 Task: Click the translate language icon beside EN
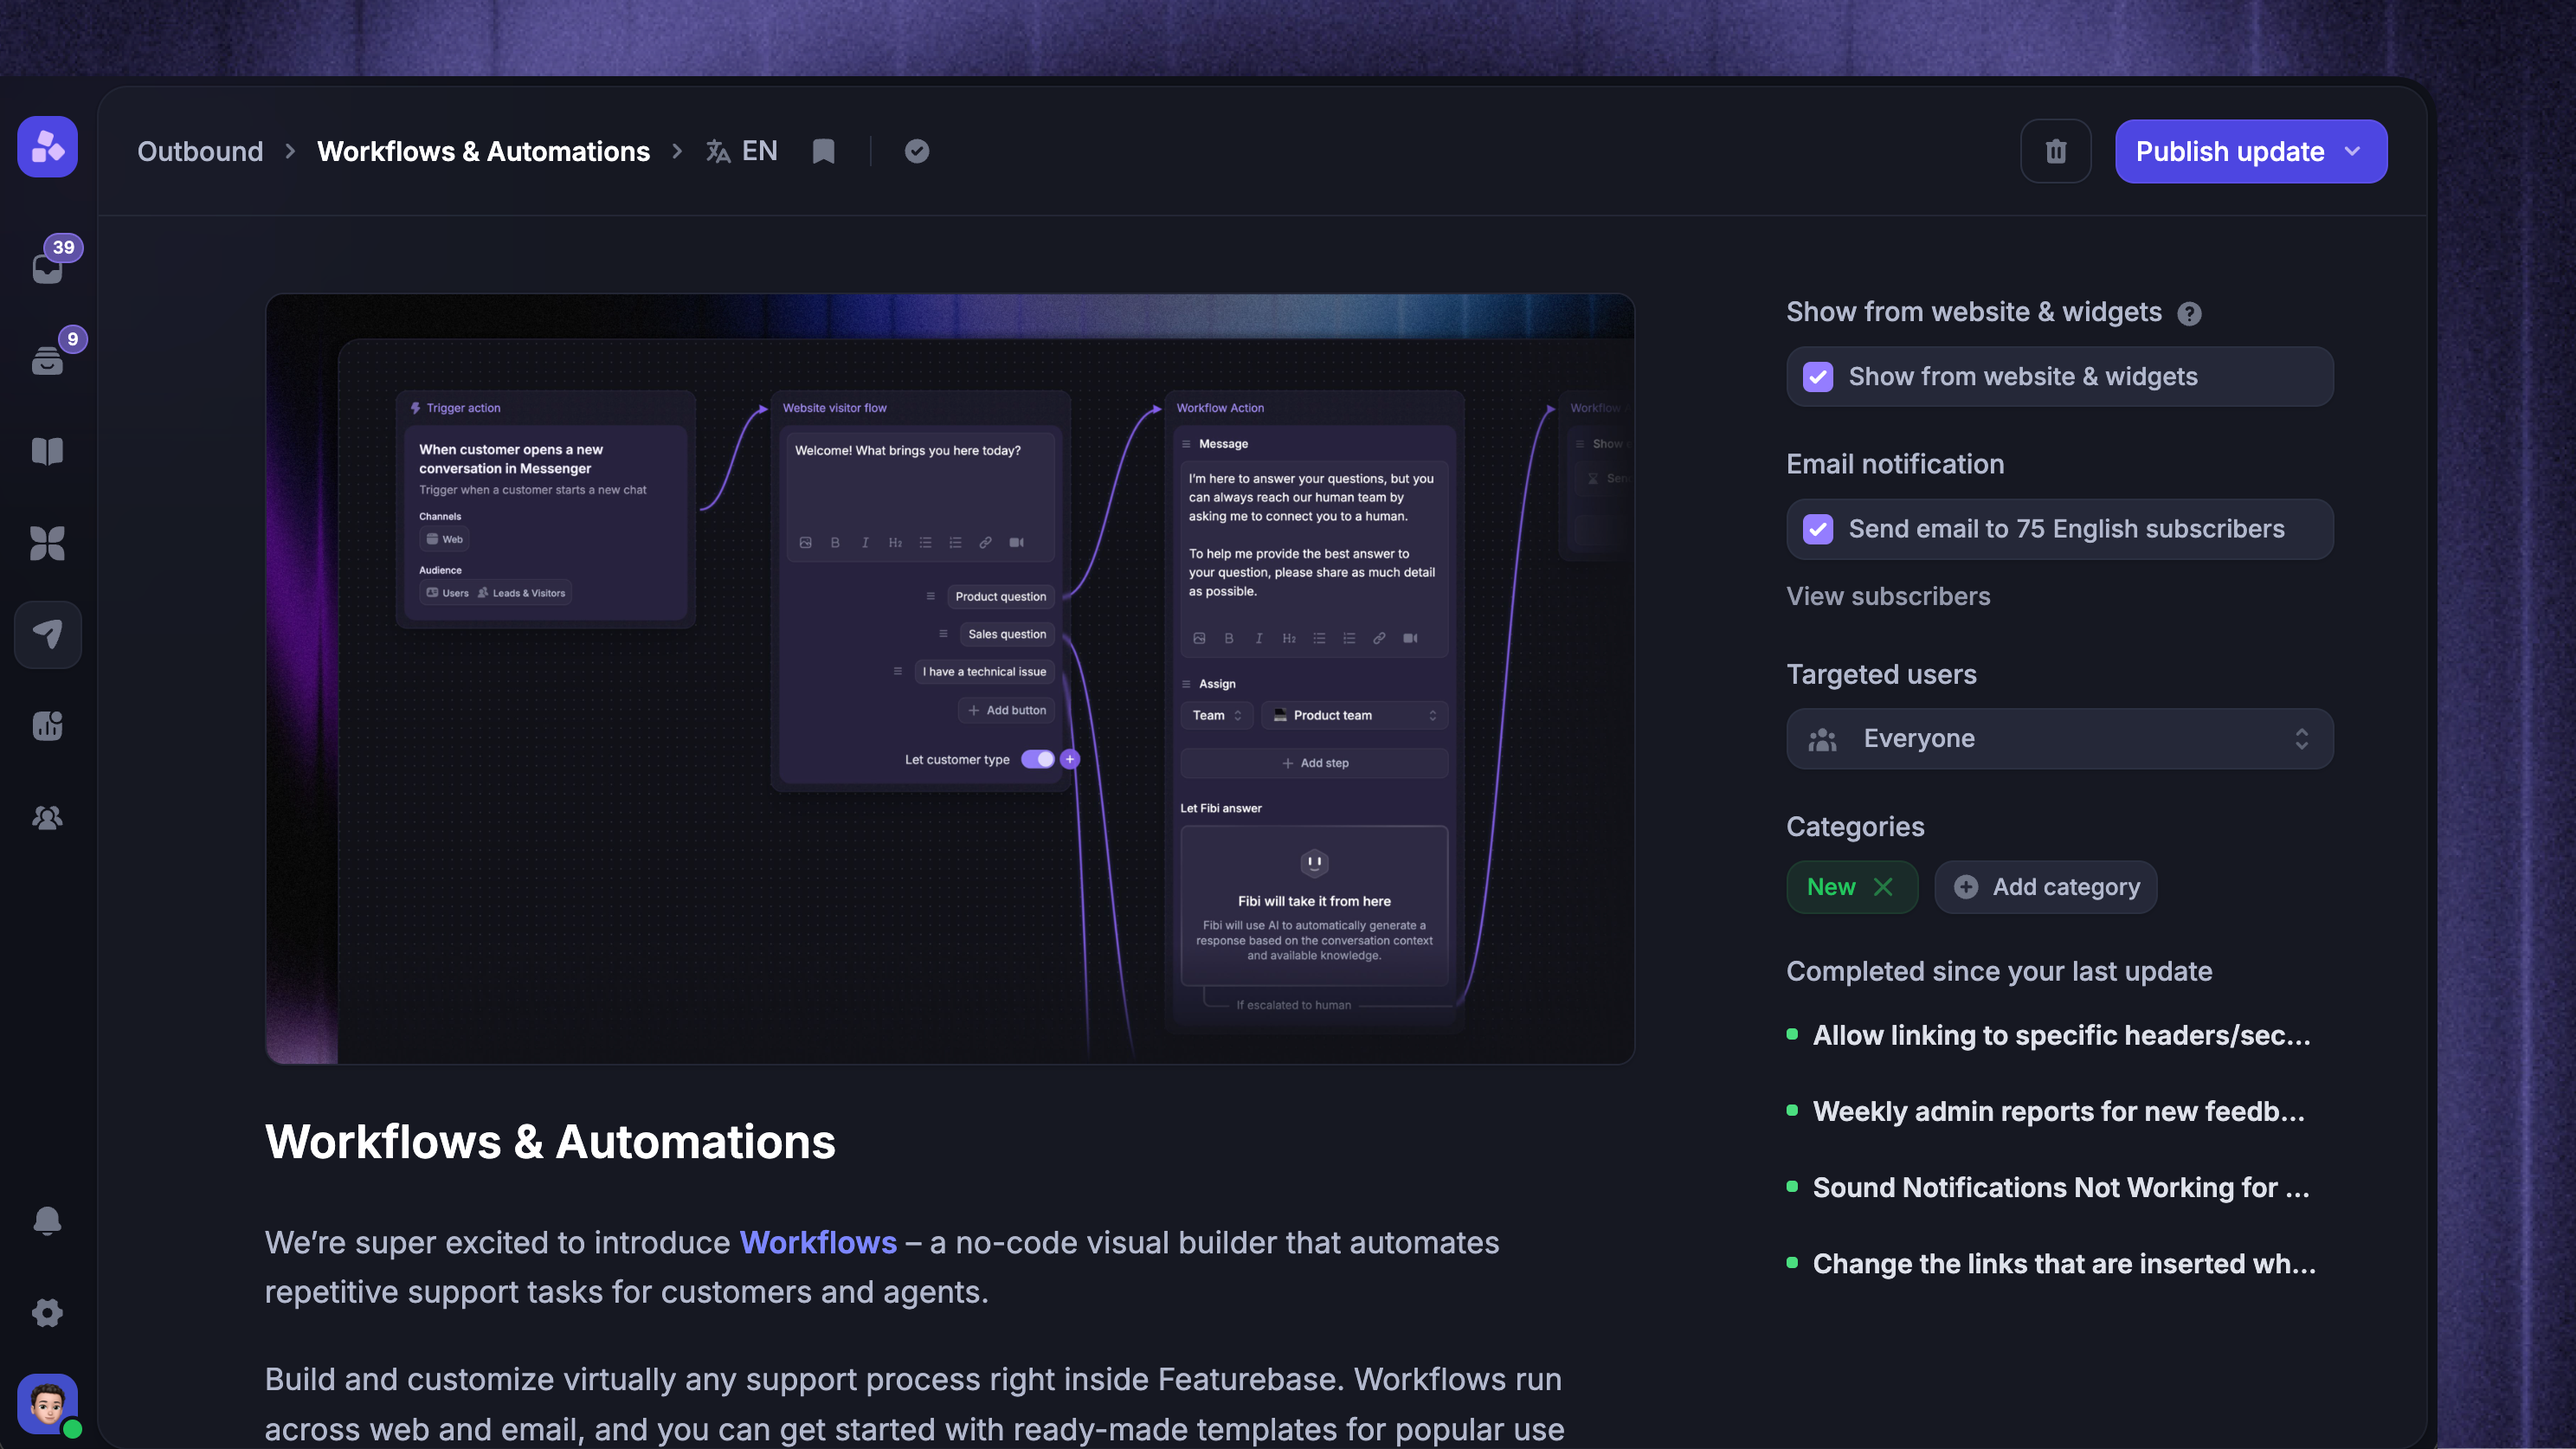pos(718,151)
